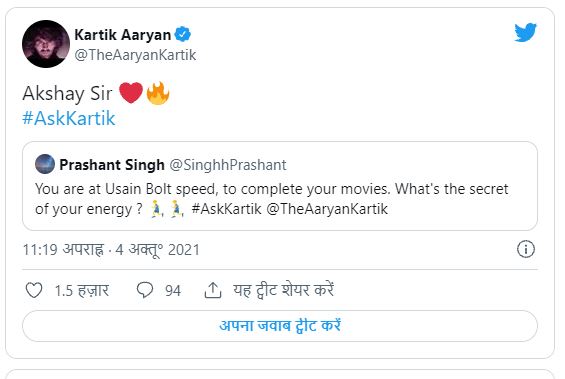Viewport: 565px width, 379px height.
Task: Open Prashant Singh name in quoted tweet
Action: coord(112,165)
